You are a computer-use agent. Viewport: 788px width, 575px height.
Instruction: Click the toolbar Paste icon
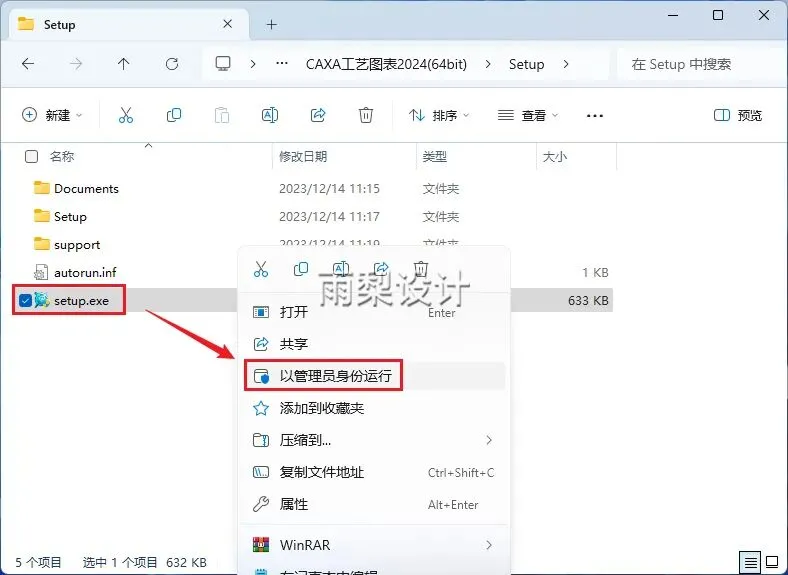point(222,115)
